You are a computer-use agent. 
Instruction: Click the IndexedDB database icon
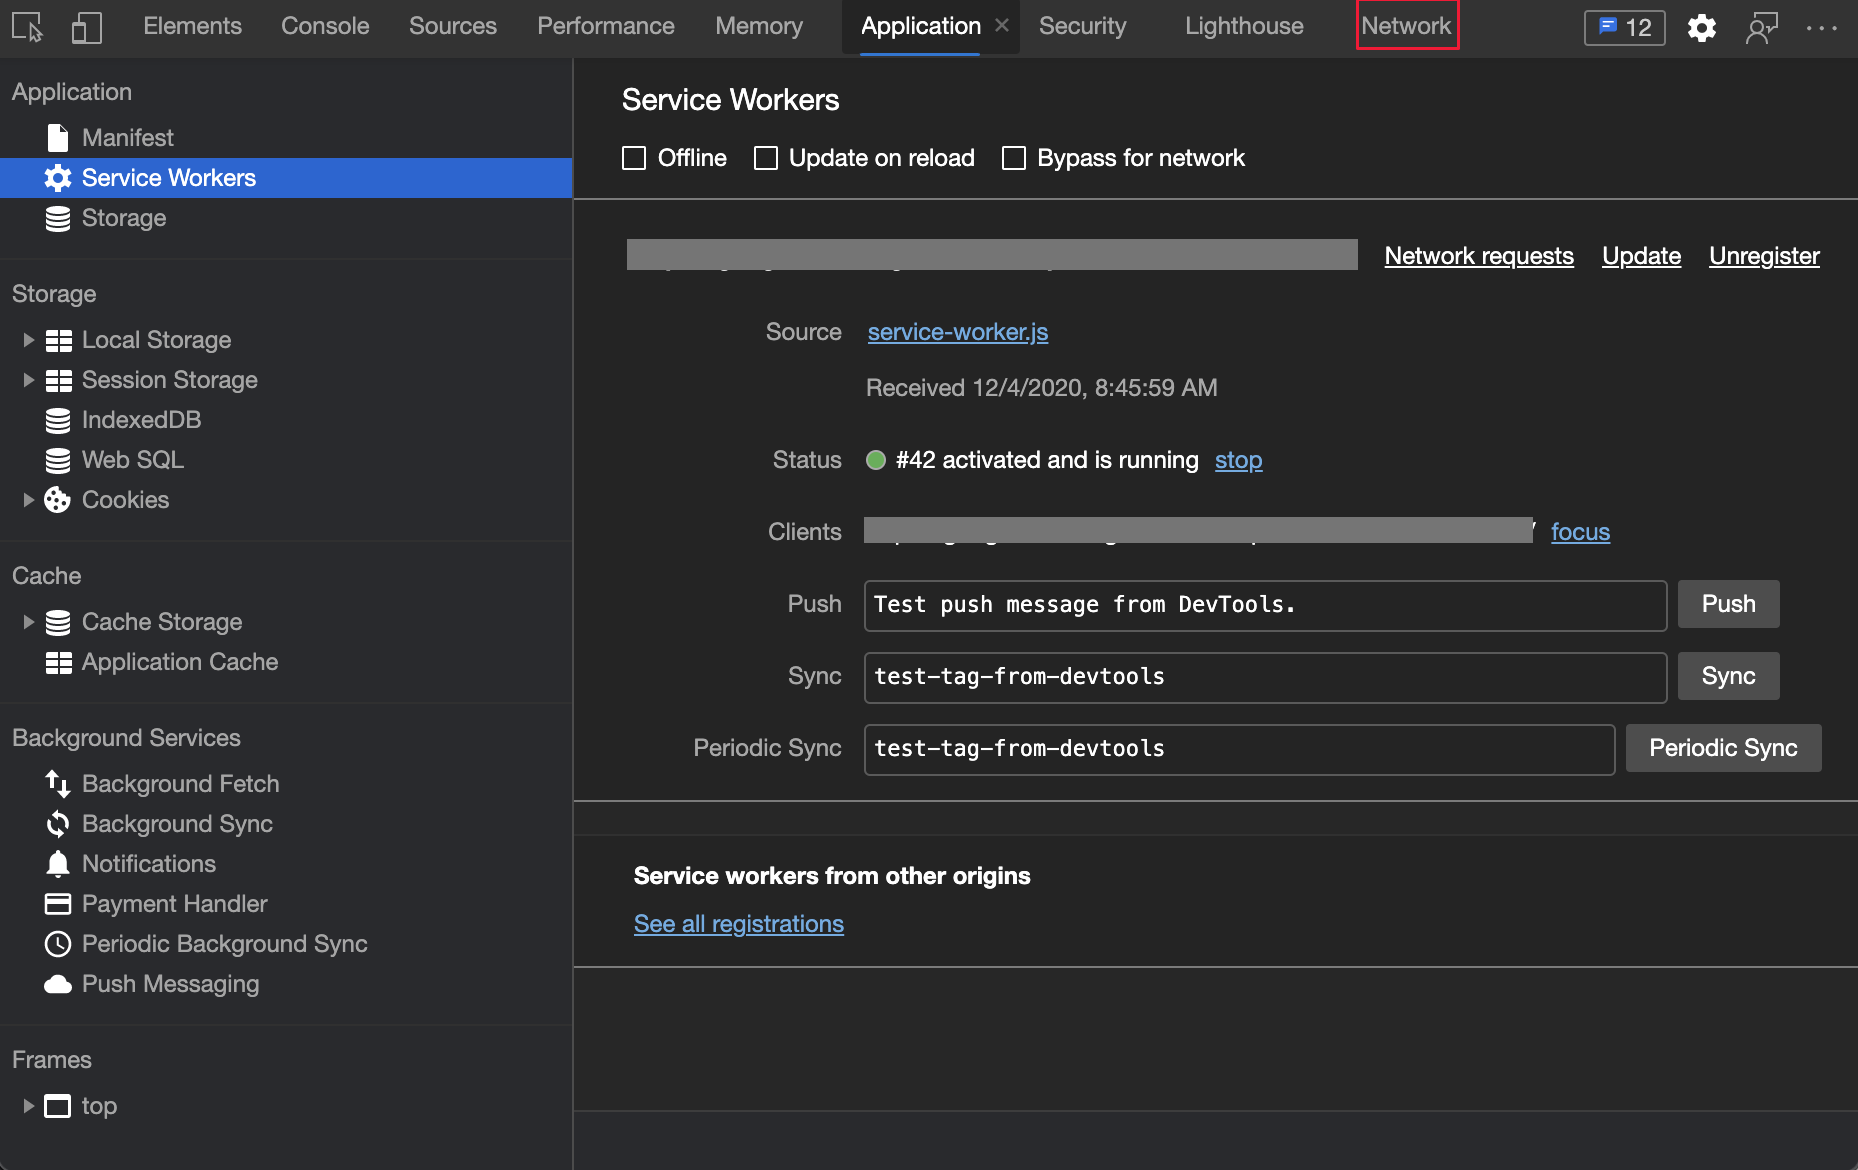click(x=58, y=419)
